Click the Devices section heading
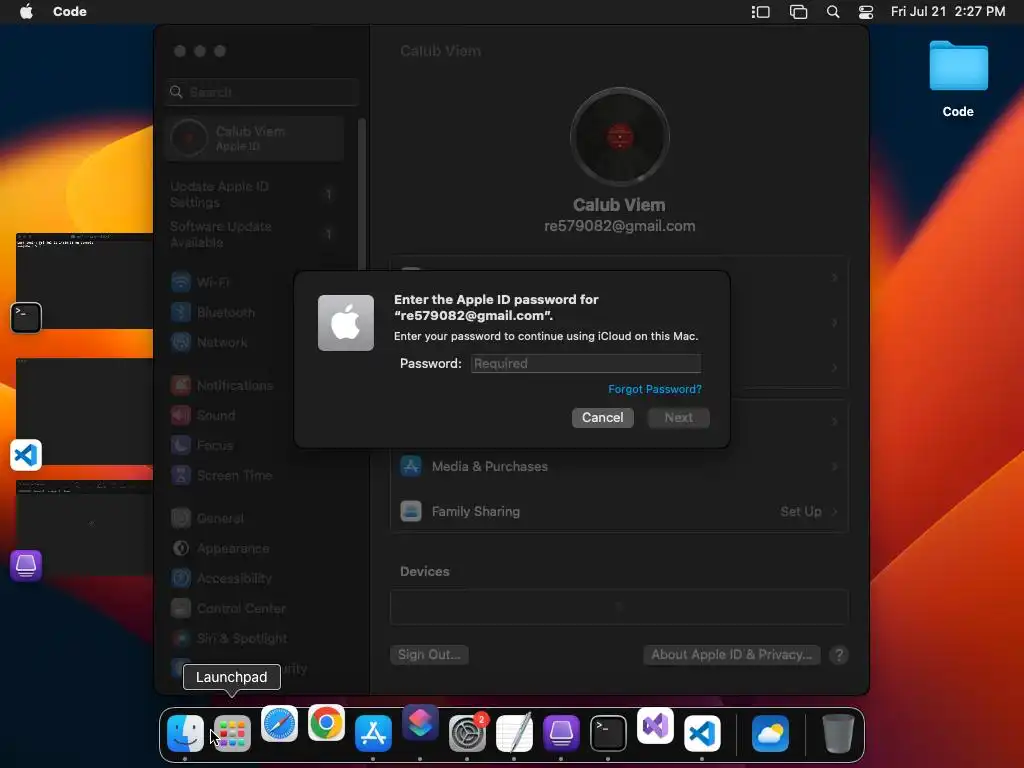This screenshot has height=768, width=1024. pos(424,571)
